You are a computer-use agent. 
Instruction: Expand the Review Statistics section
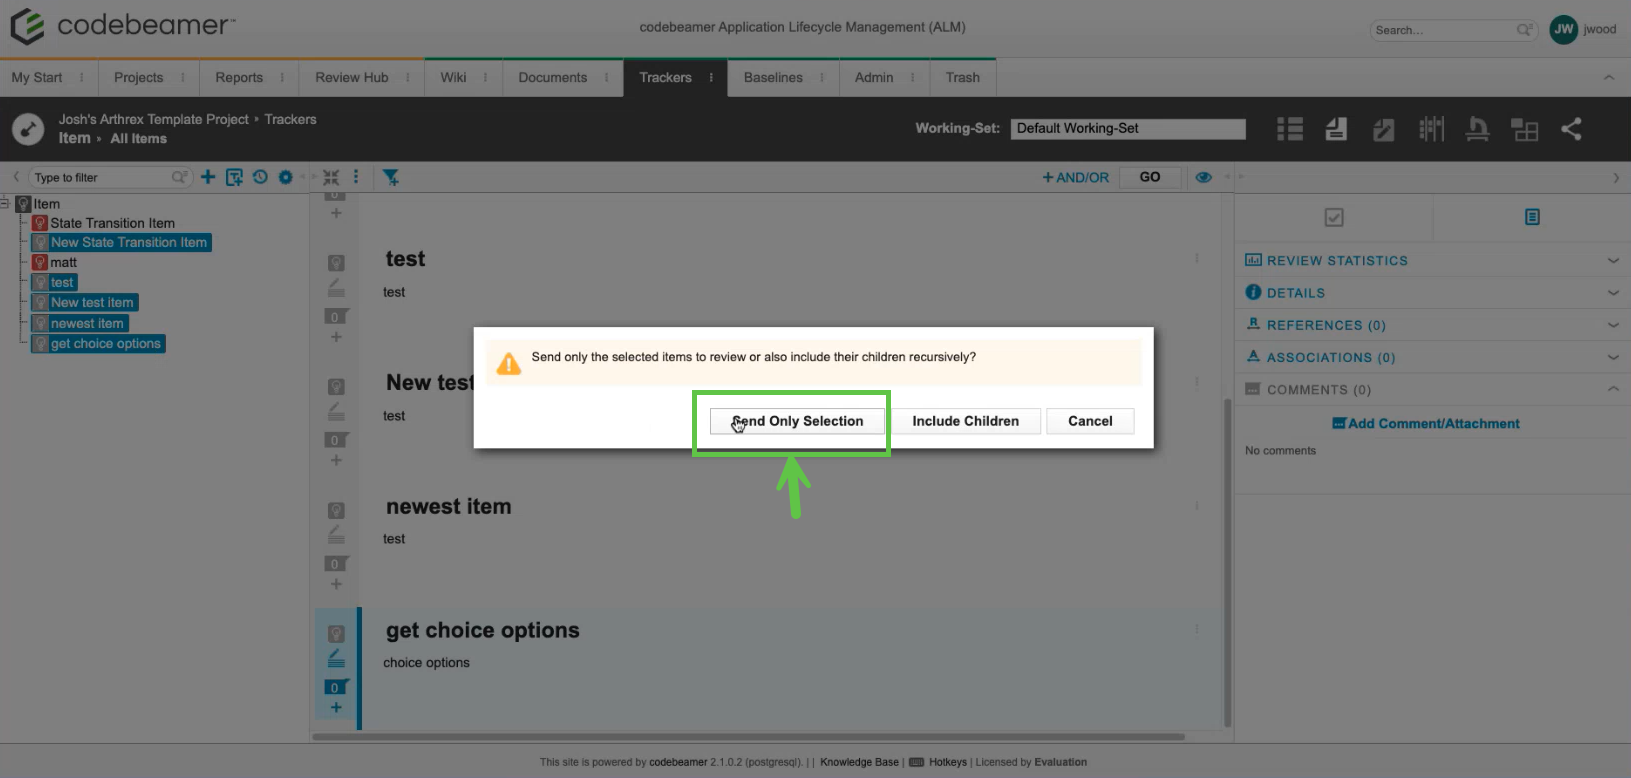[1612, 260]
